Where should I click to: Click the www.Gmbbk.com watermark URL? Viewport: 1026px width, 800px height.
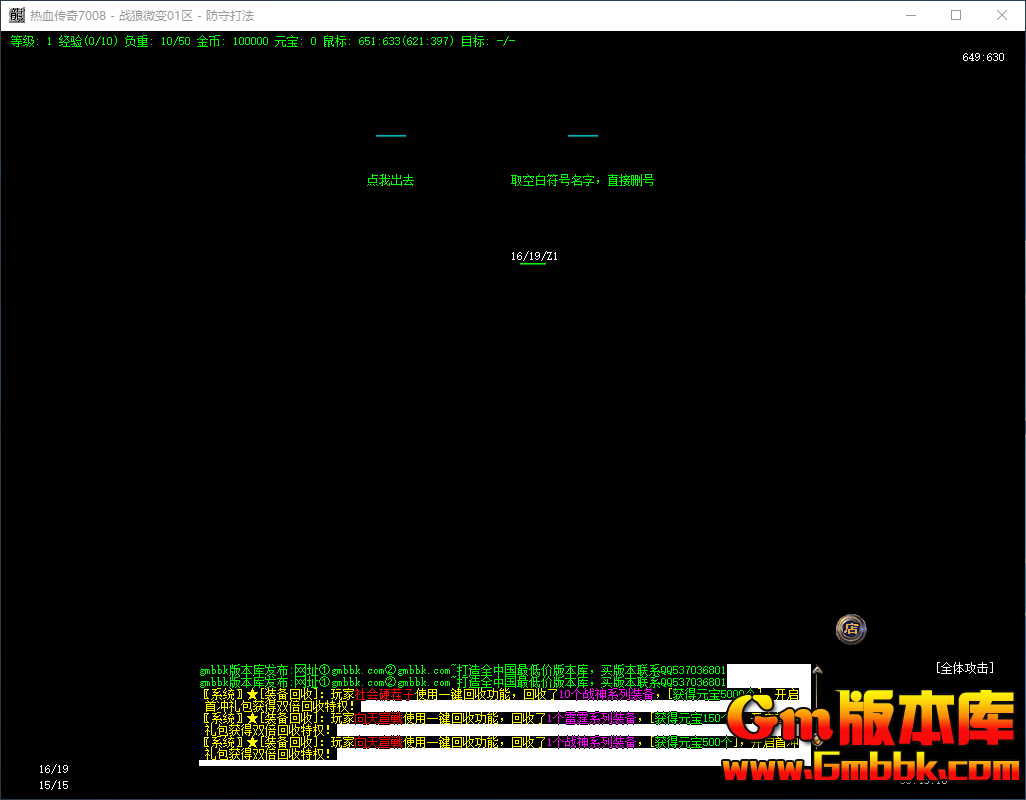click(870, 768)
